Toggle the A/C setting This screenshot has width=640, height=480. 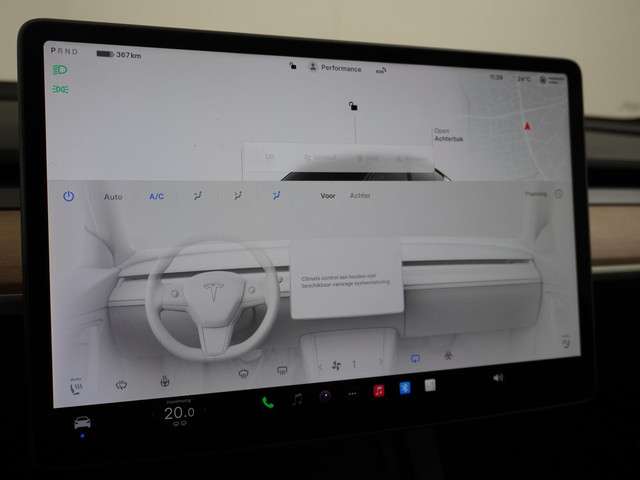(x=156, y=196)
